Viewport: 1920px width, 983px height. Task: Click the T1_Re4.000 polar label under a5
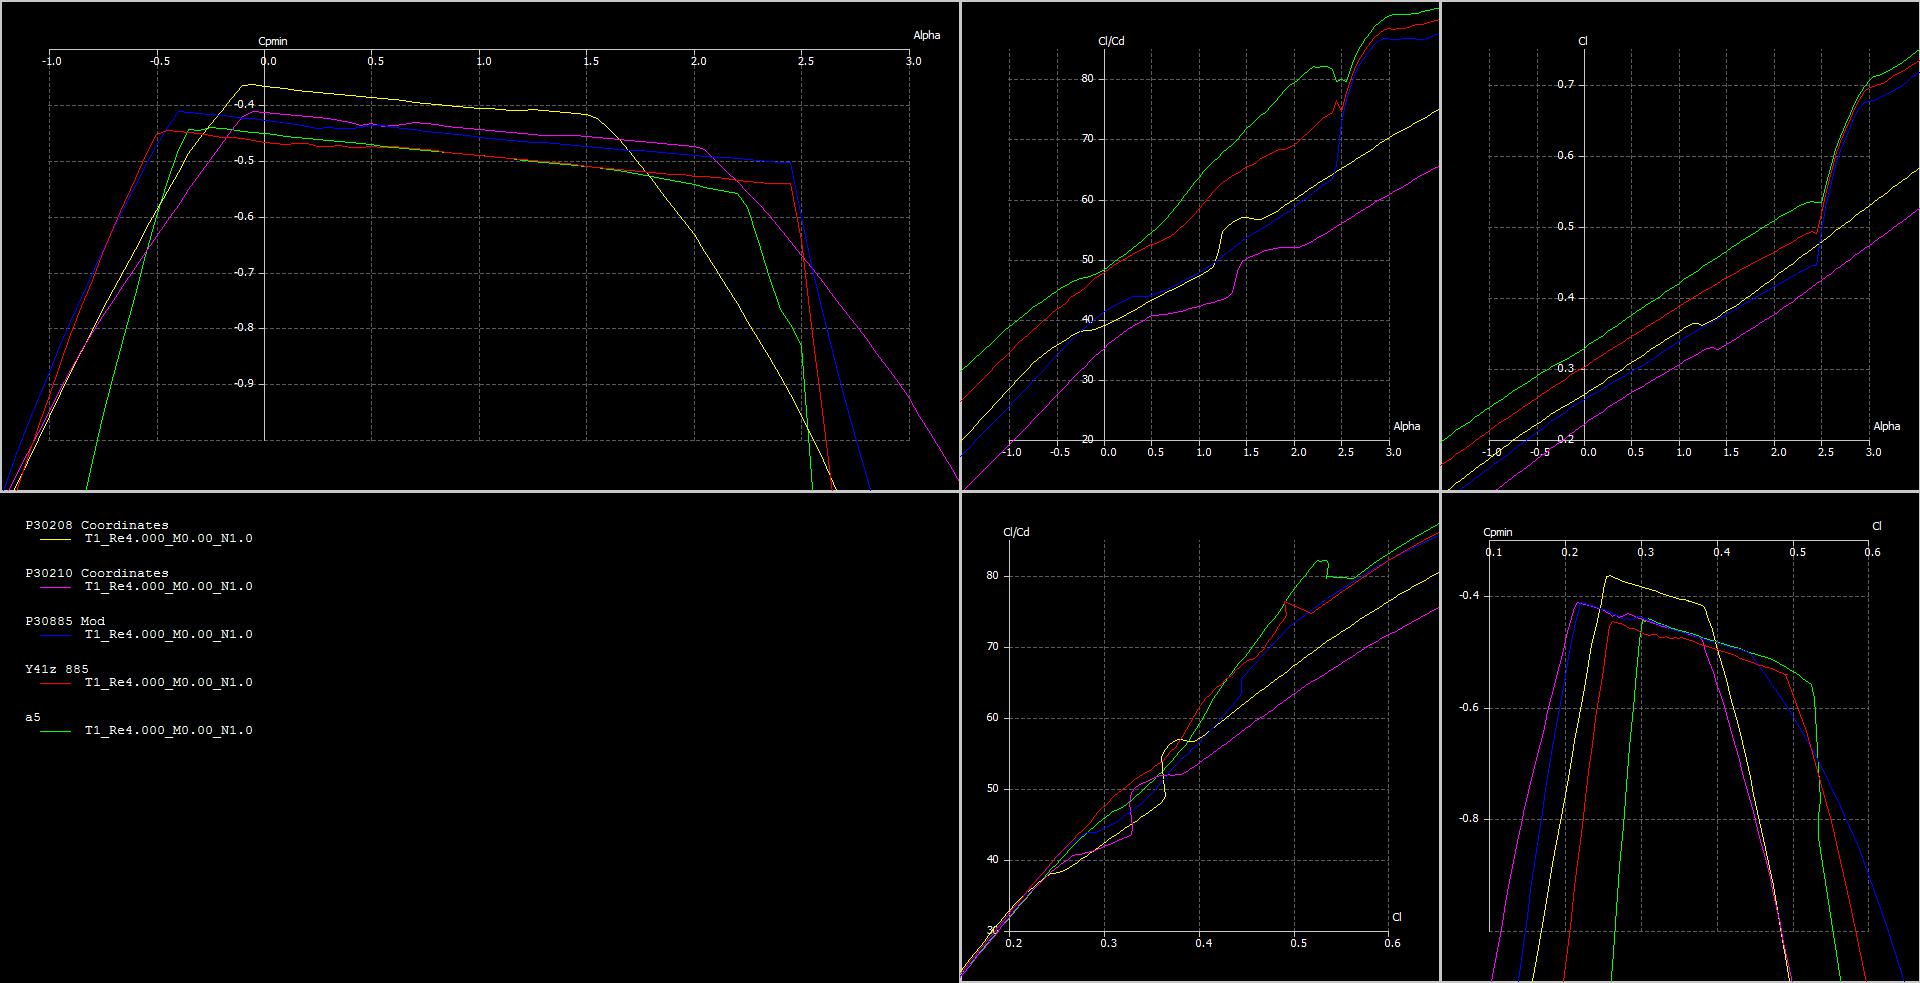(168, 731)
